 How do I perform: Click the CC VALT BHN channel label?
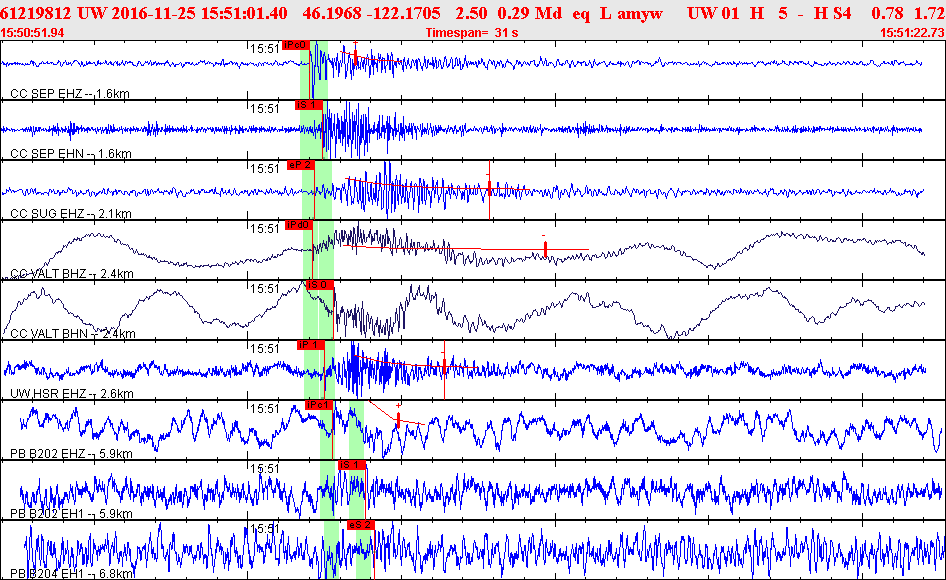[x=70, y=334]
